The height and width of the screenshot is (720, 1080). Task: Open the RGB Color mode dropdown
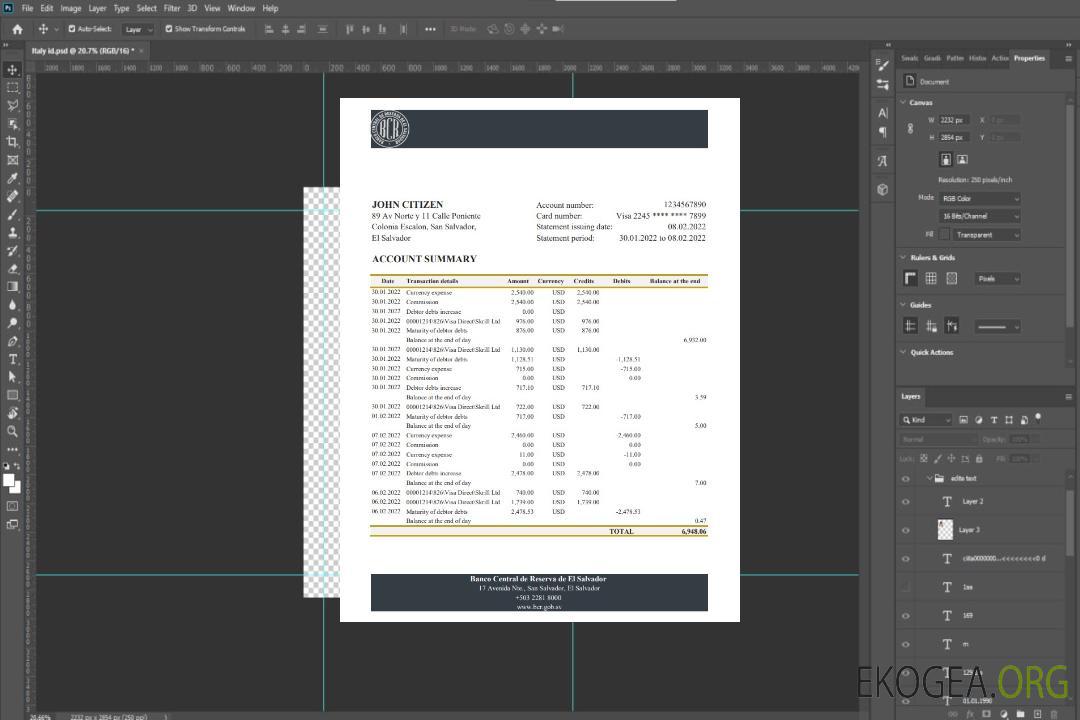point(979,198)
